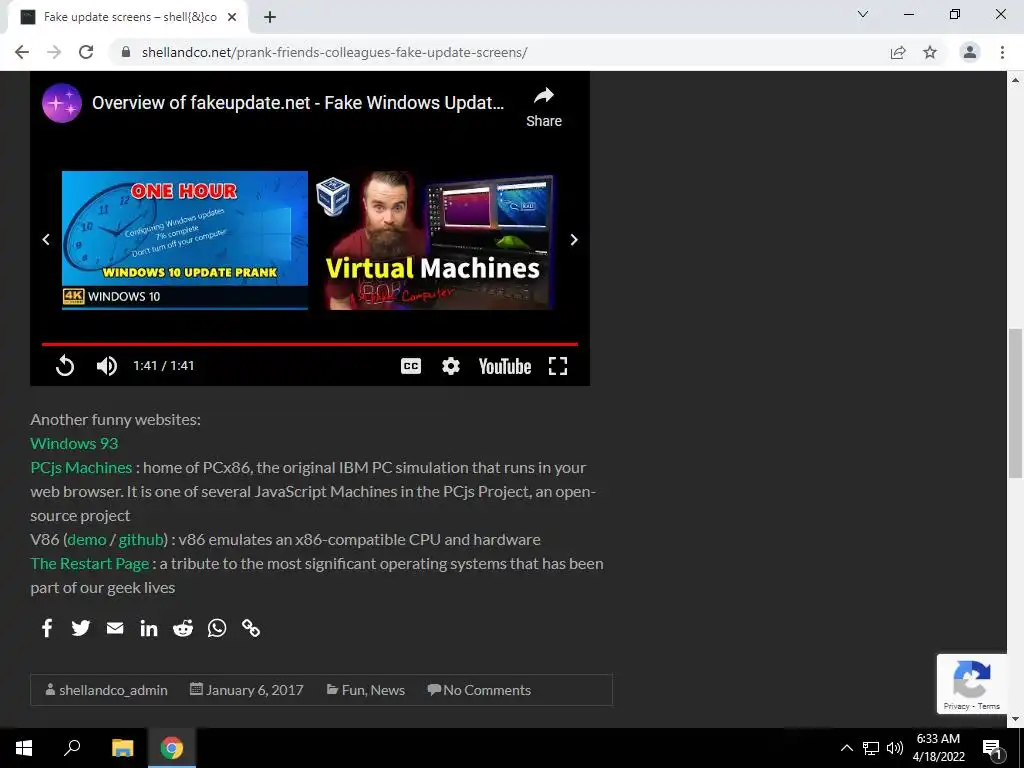Go back in browser
The width and height of the screenshot is (1024, 768).
[22, 52]
